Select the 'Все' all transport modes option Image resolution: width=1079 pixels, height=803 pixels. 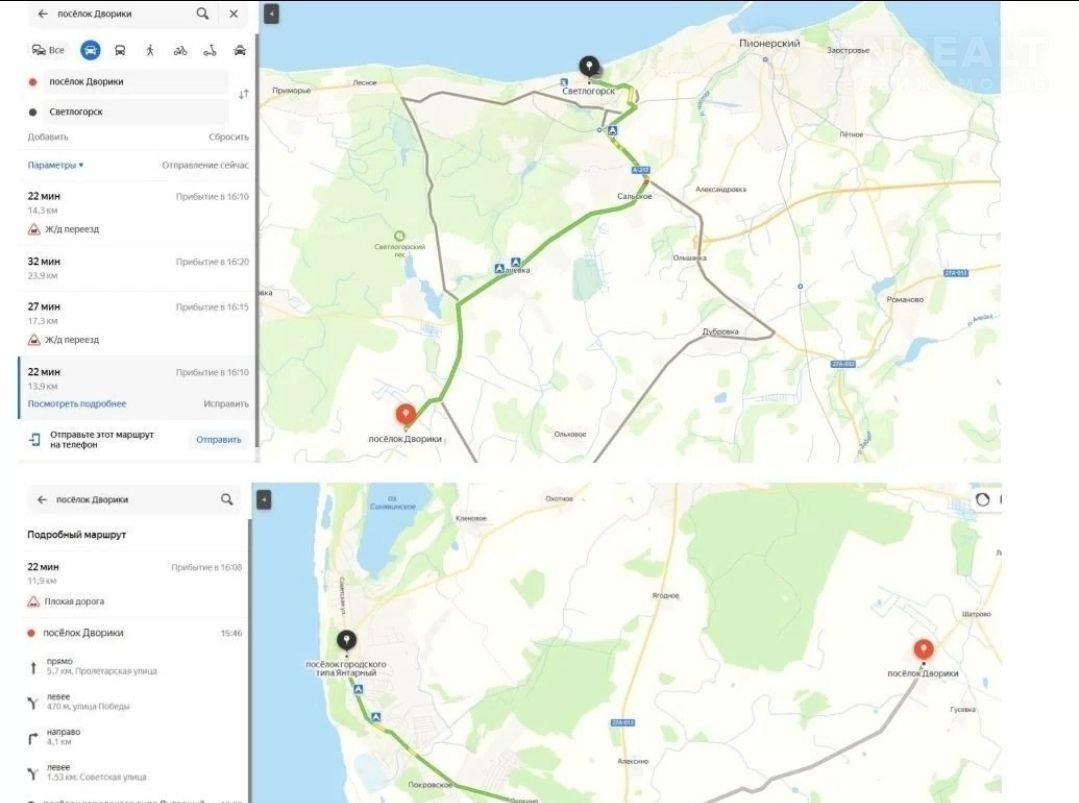point(48,50)
